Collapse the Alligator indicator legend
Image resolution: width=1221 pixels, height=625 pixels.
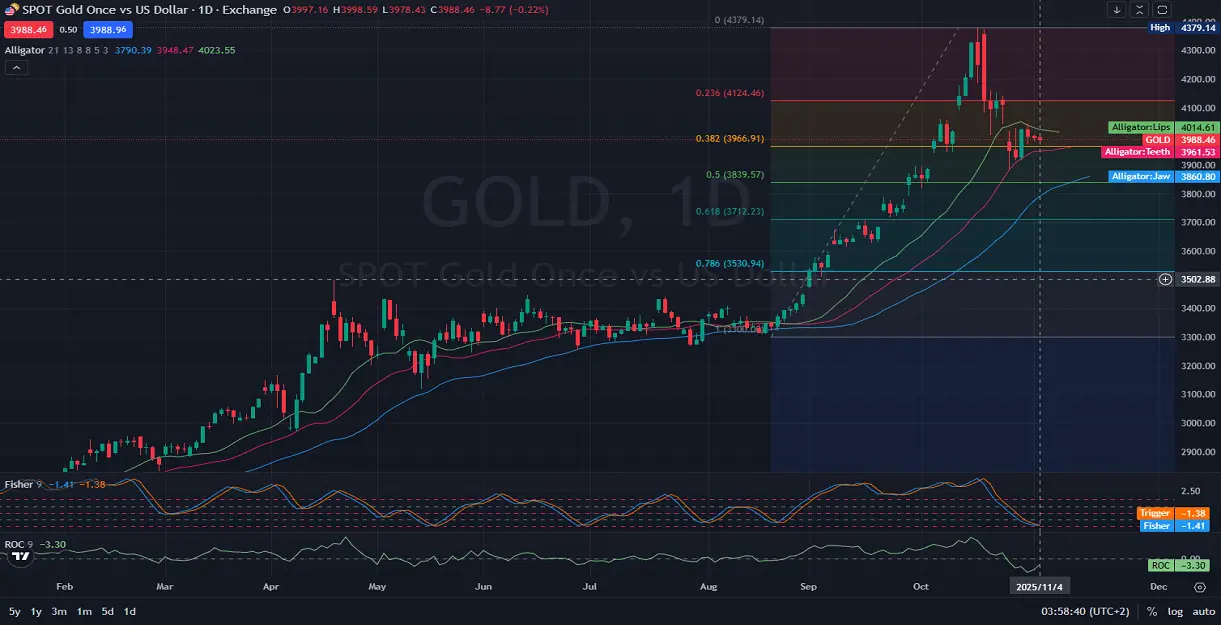click(15, 68)
